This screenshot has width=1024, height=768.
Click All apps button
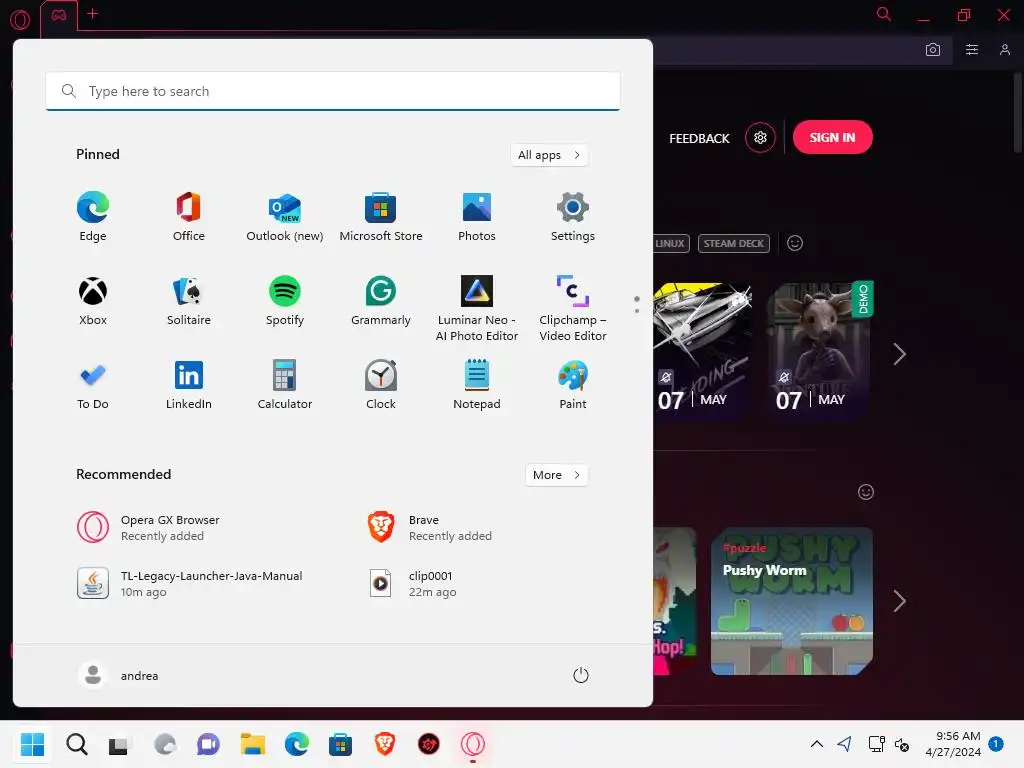[549, 155]
